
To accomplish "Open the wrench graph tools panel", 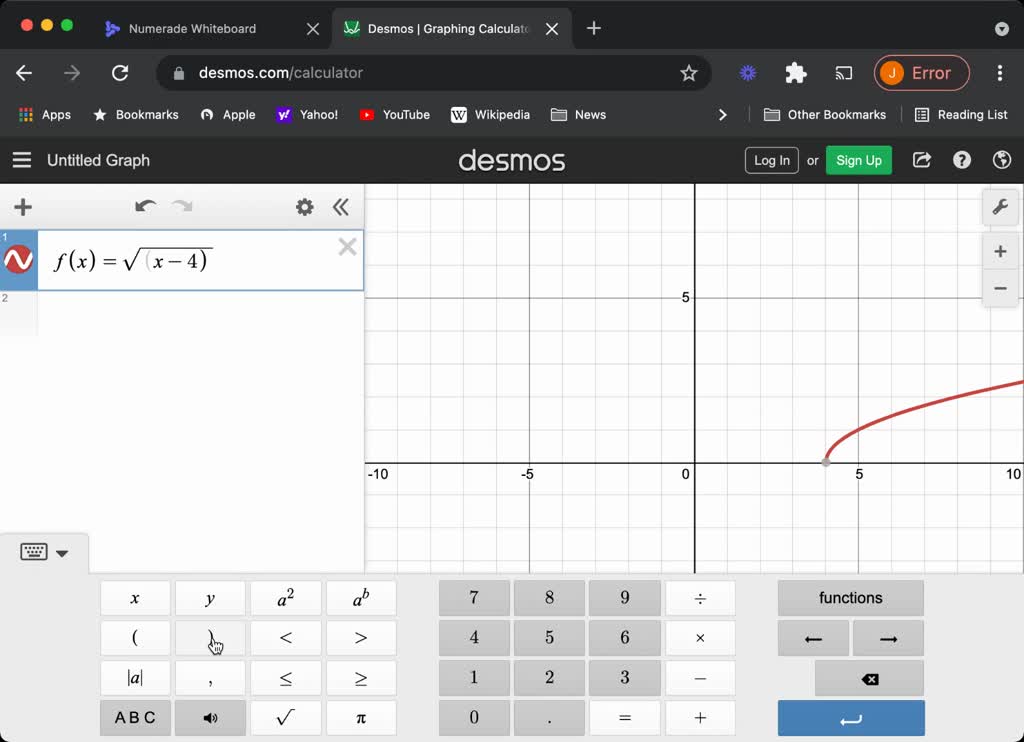I will pos(1000,207).
